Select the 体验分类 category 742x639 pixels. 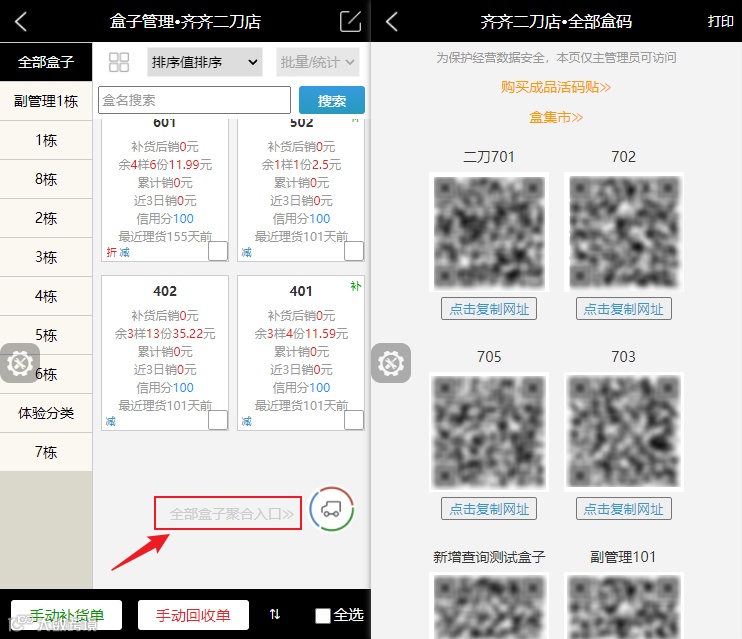[46, 413]
